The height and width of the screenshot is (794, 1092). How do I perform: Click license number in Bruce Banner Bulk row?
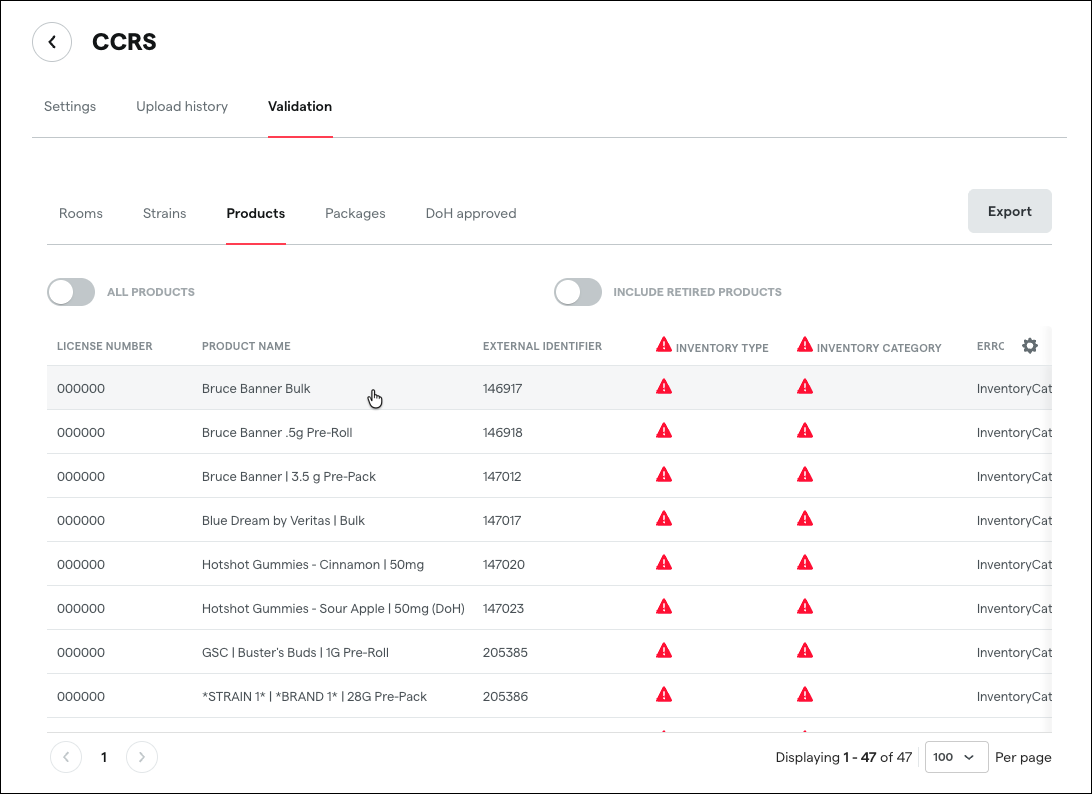pyautogui.click(x=81, y=389)
